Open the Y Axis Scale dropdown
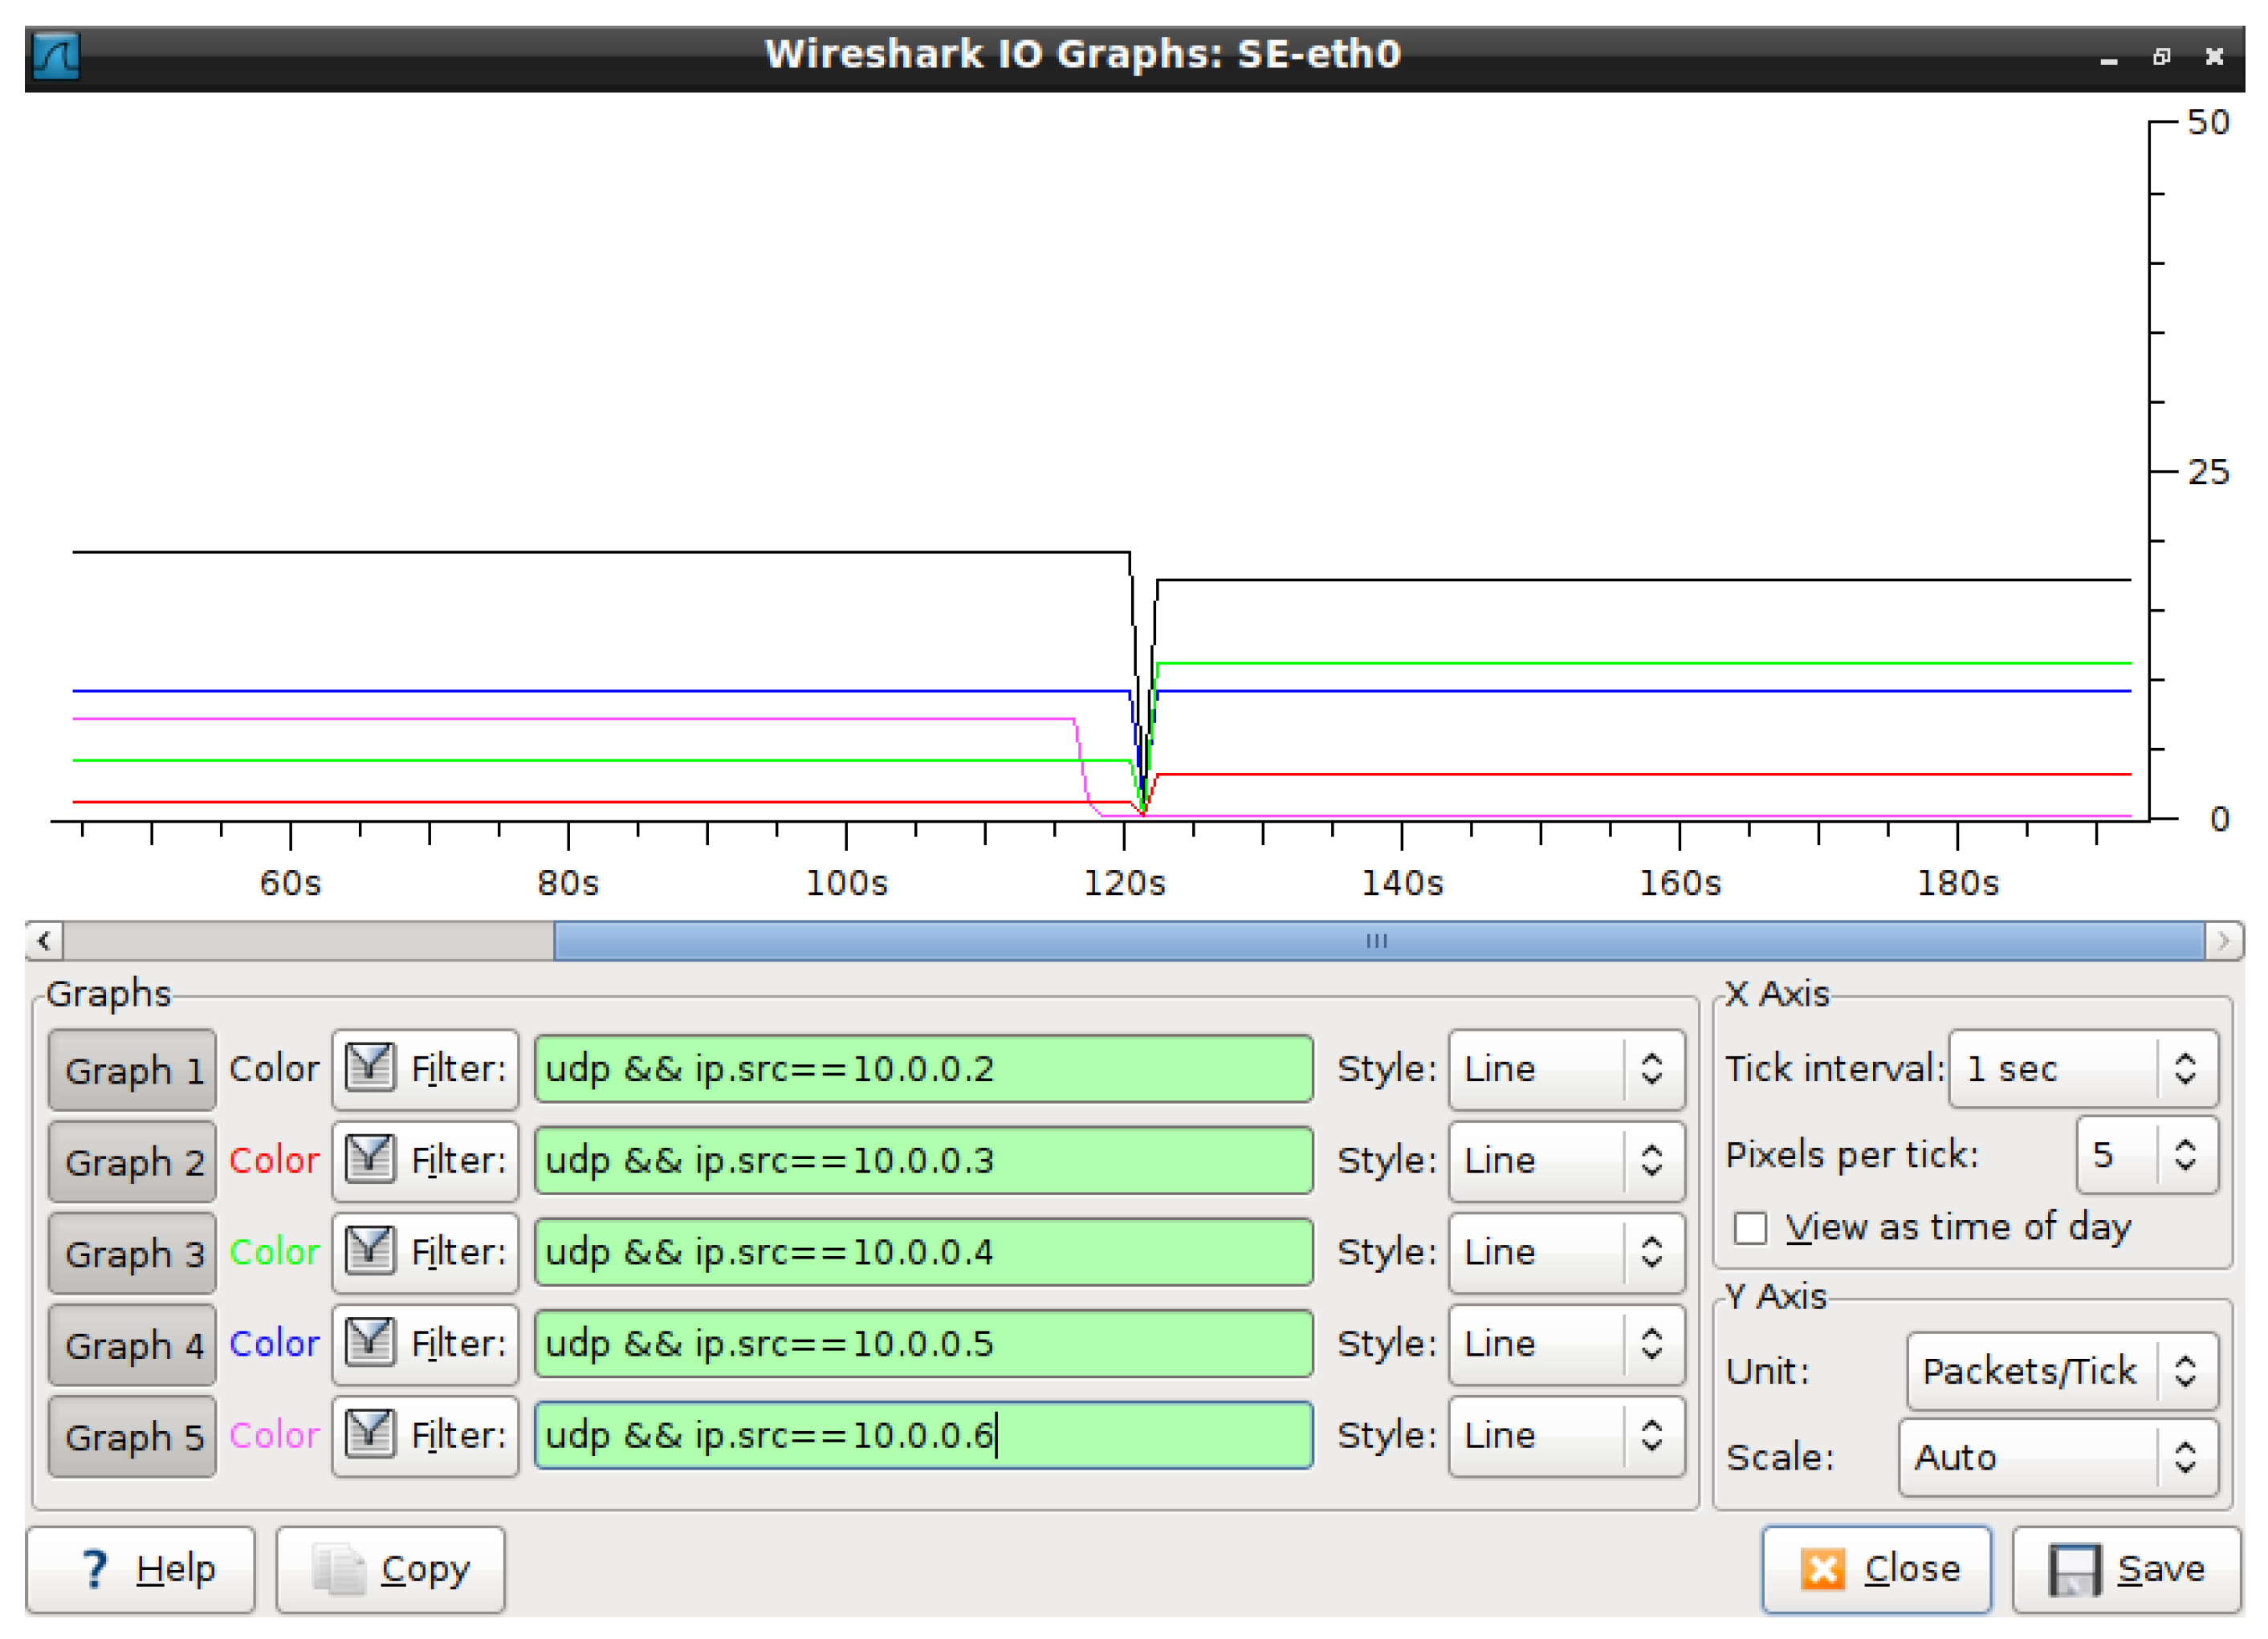This screenshot has width=2268, height=1639. point(2057,1457)
